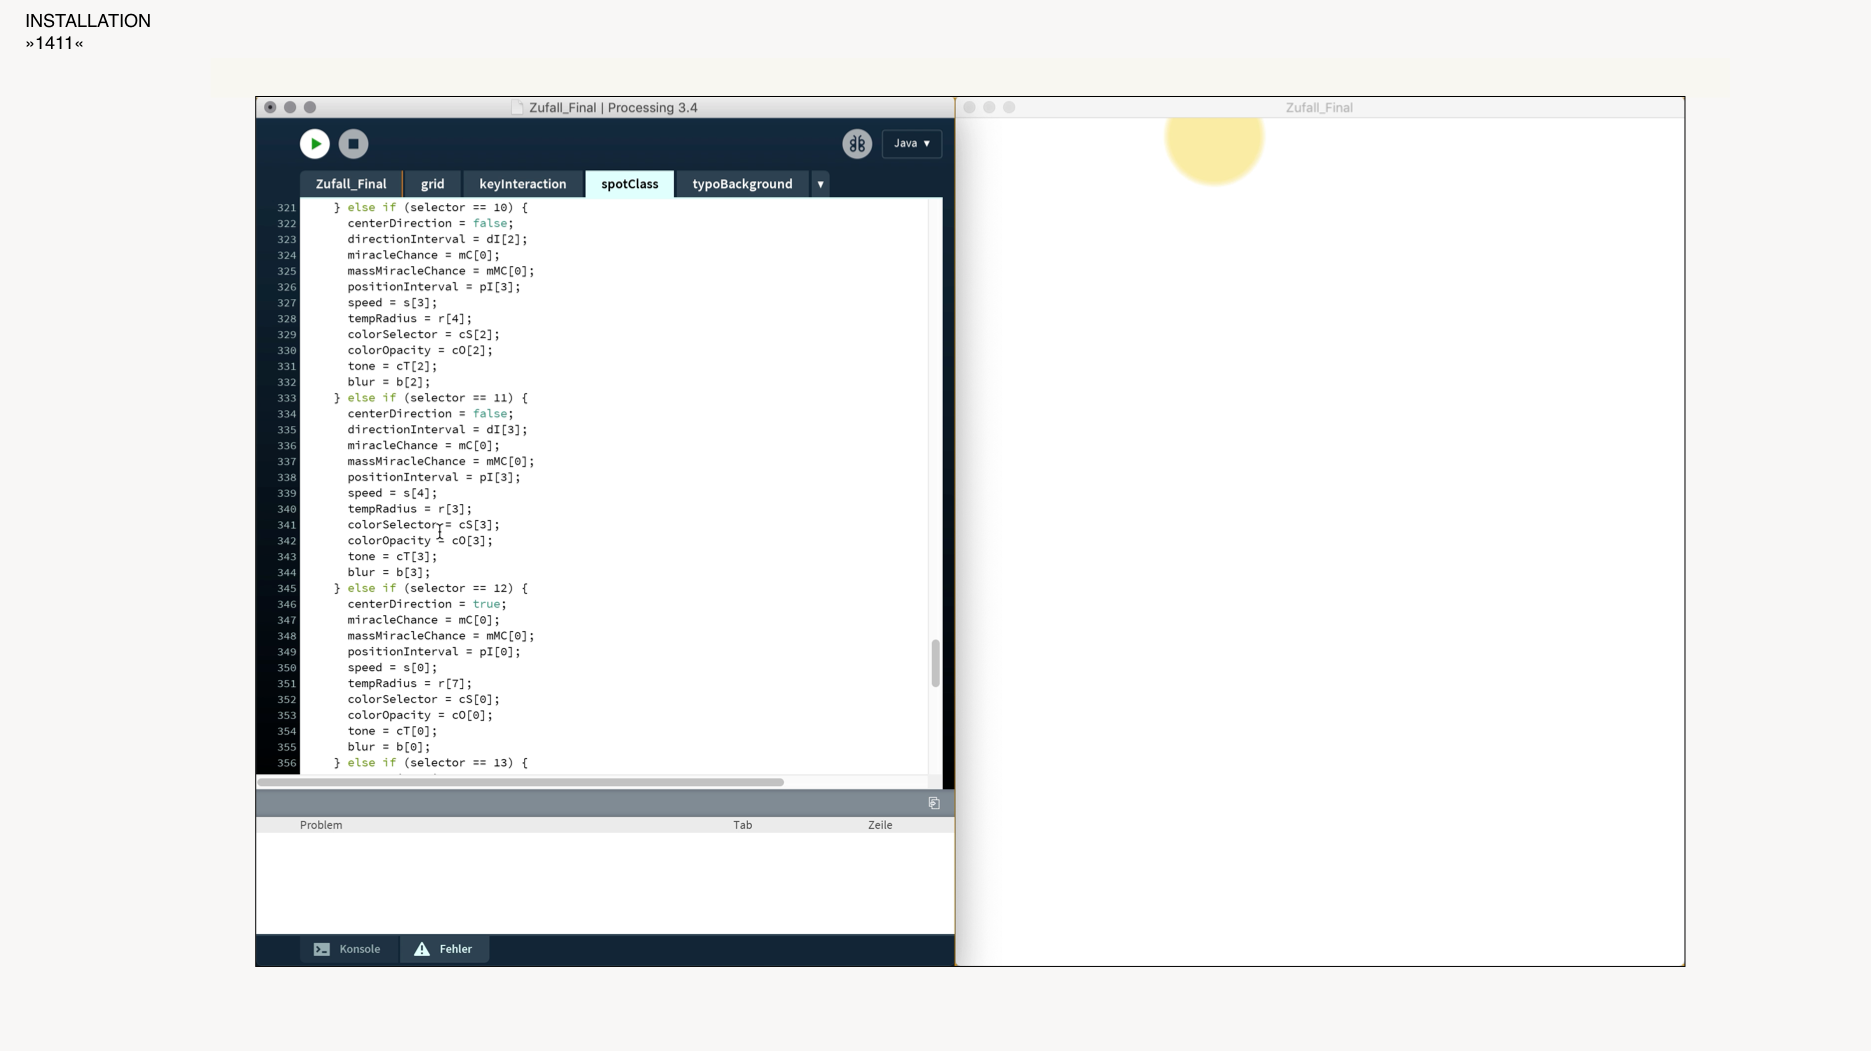The height and width of the screenshot is (1051, 1871).
Task: Click 'directionInterval = dI[2];' line
Action: click(x=437, y=239)
